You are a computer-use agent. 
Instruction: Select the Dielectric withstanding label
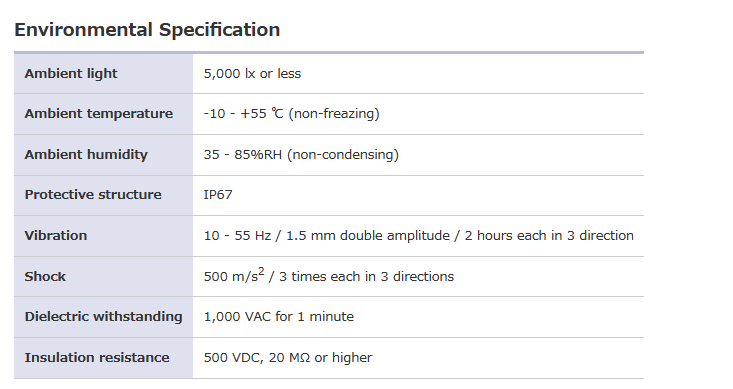(x=103, y=317)
